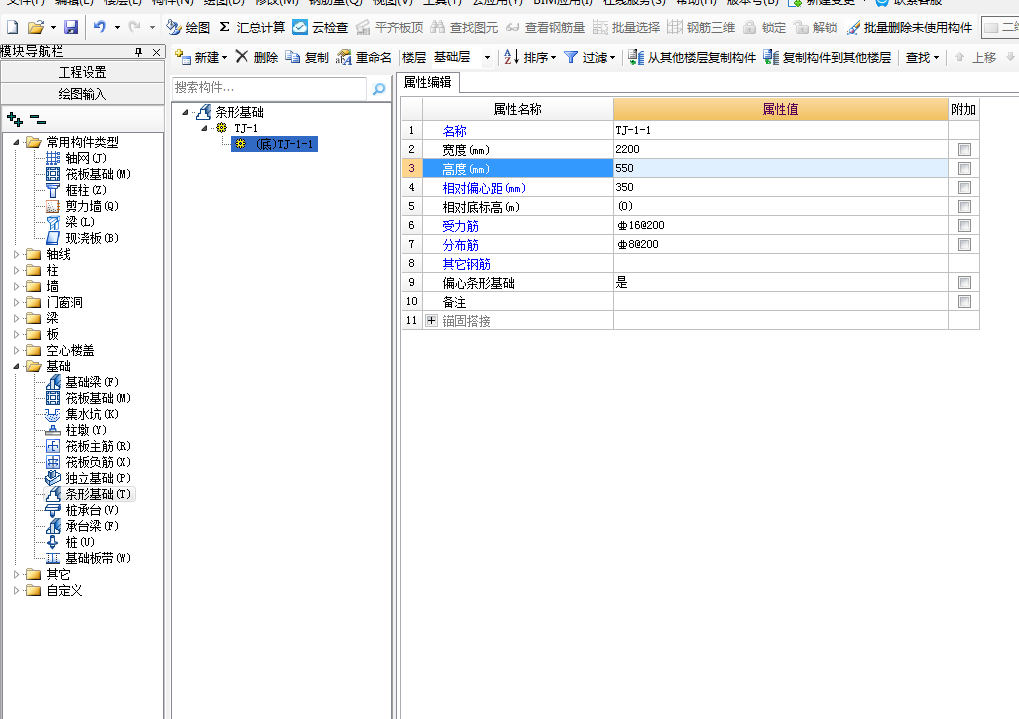Click the expand-all plus icon in navigator
This screenshot has width=1019, height=719.
14,119
